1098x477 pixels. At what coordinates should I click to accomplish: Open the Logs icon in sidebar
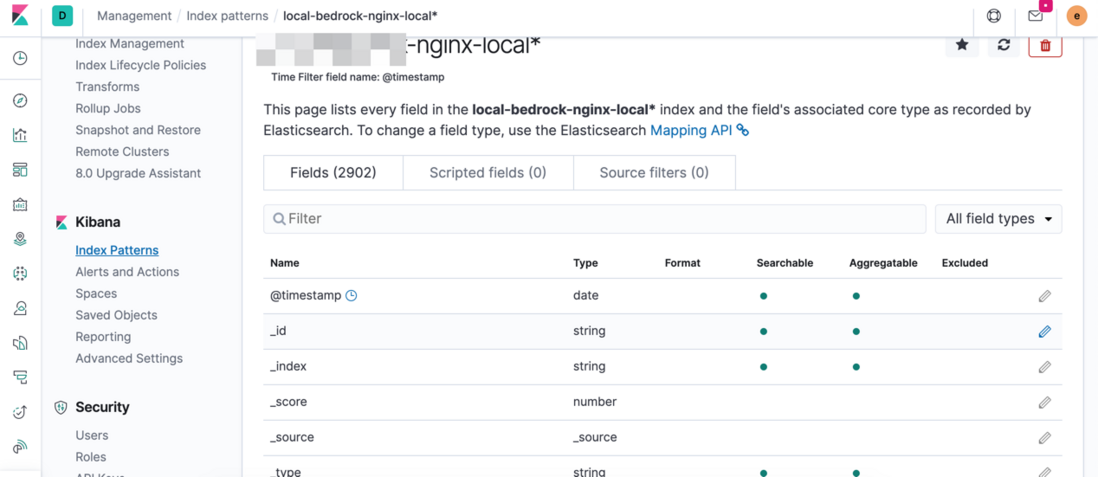click(x=20, y=343)
